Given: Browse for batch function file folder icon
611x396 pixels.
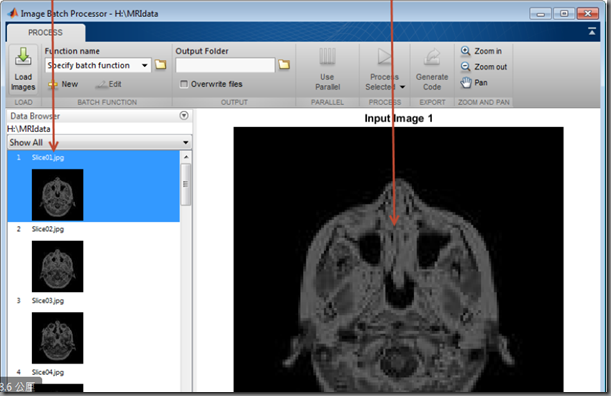Looking at the screenshot, I should 161,65.
